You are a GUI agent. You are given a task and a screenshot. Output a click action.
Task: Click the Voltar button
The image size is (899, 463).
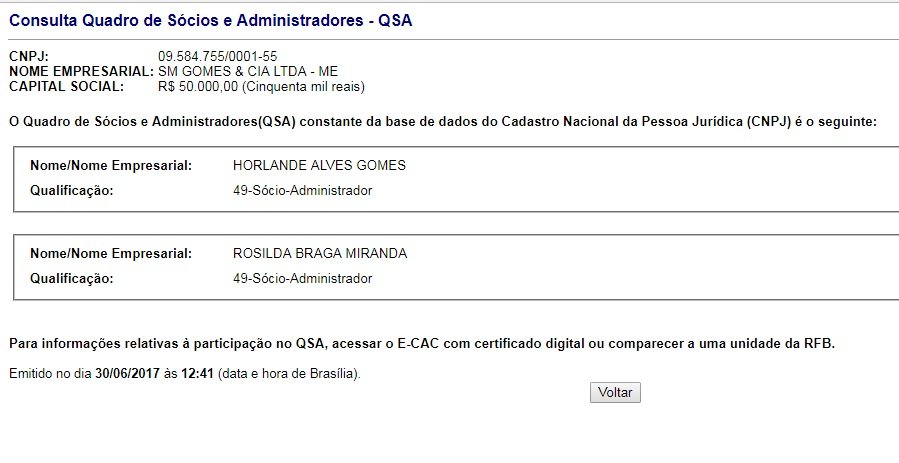[615, 393]
